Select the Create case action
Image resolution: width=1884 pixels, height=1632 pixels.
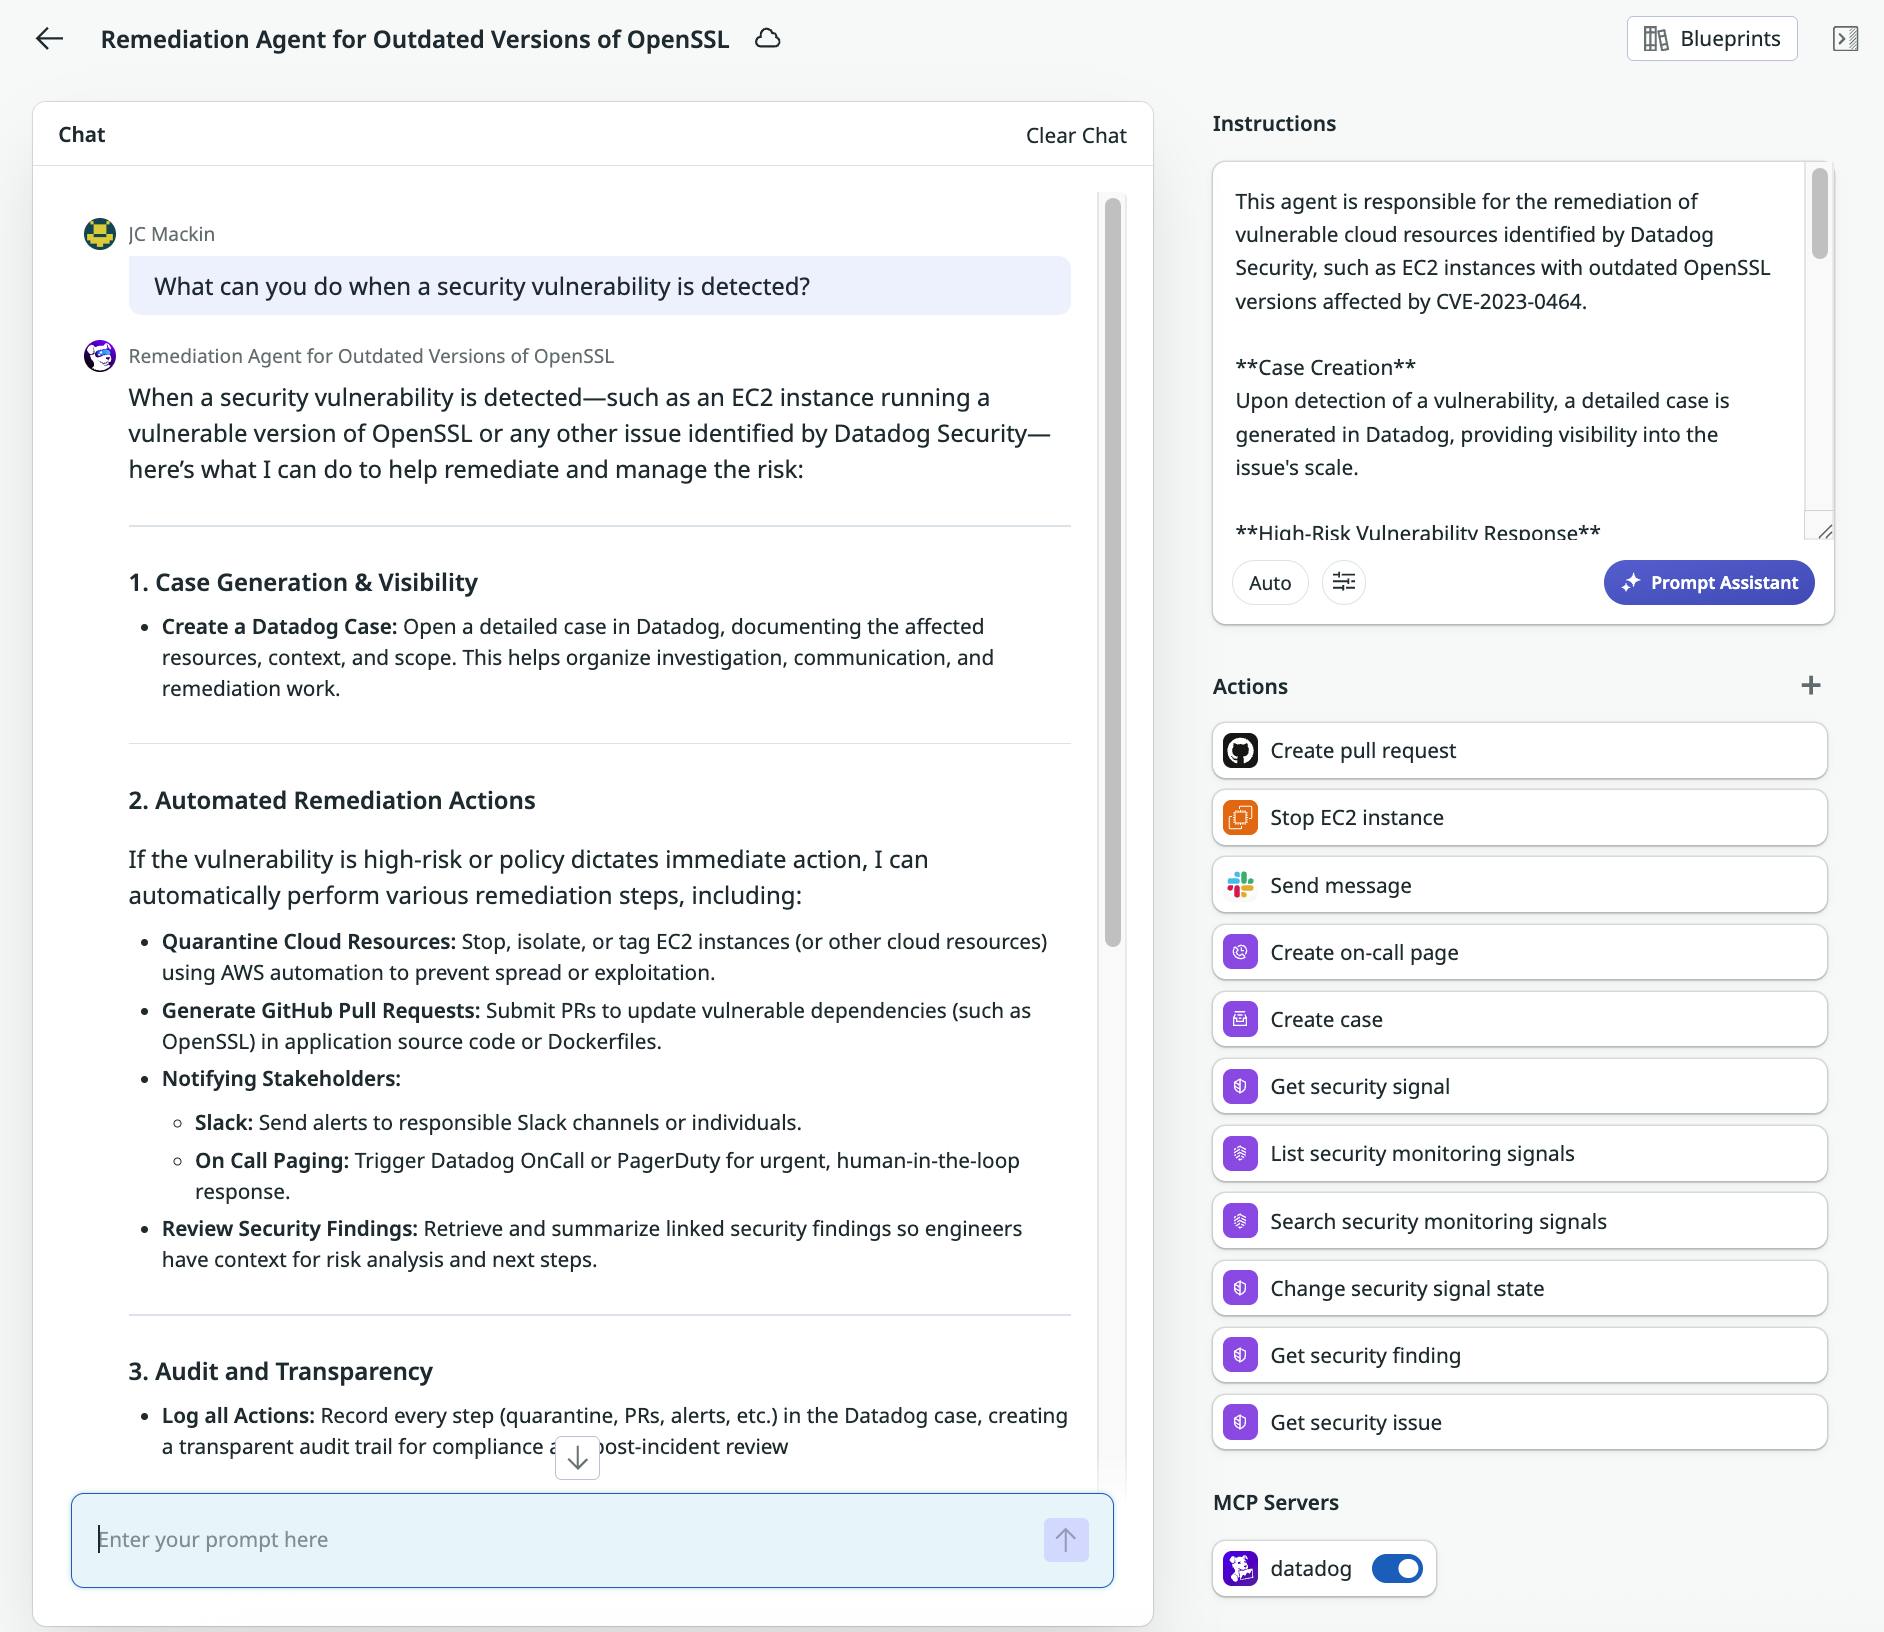pyautogui.click(x=1518, y=1019)
